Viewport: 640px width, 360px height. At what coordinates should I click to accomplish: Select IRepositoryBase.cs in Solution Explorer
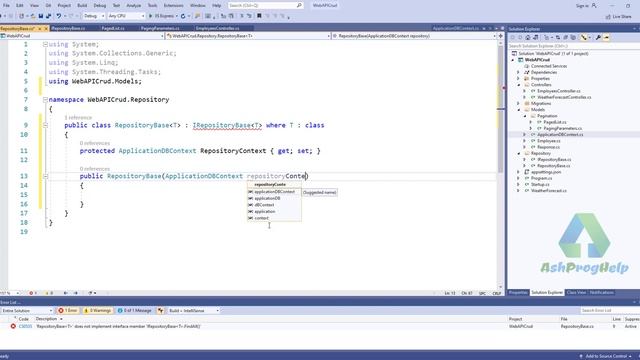tap(554, 160)
